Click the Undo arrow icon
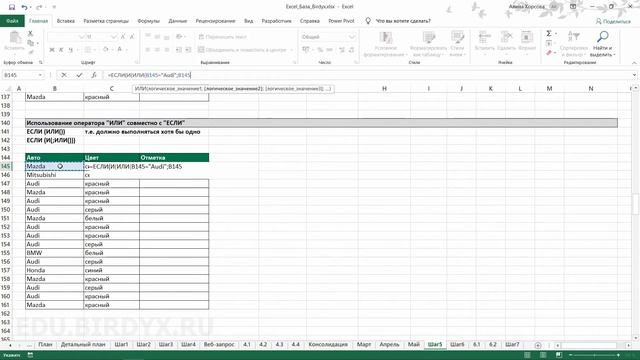Viewport: 640px width, 360px height. (24, 7)
